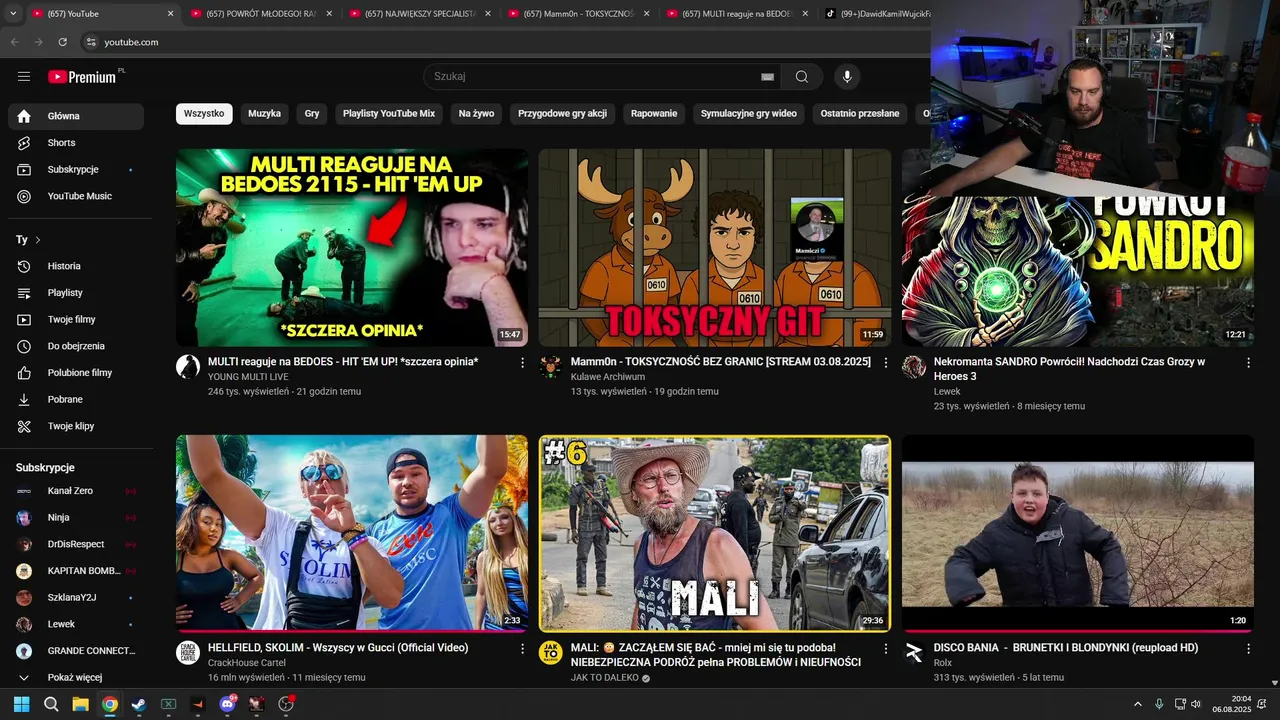
Task: Select the Muzyka filter chip
Action: point(264,114)
